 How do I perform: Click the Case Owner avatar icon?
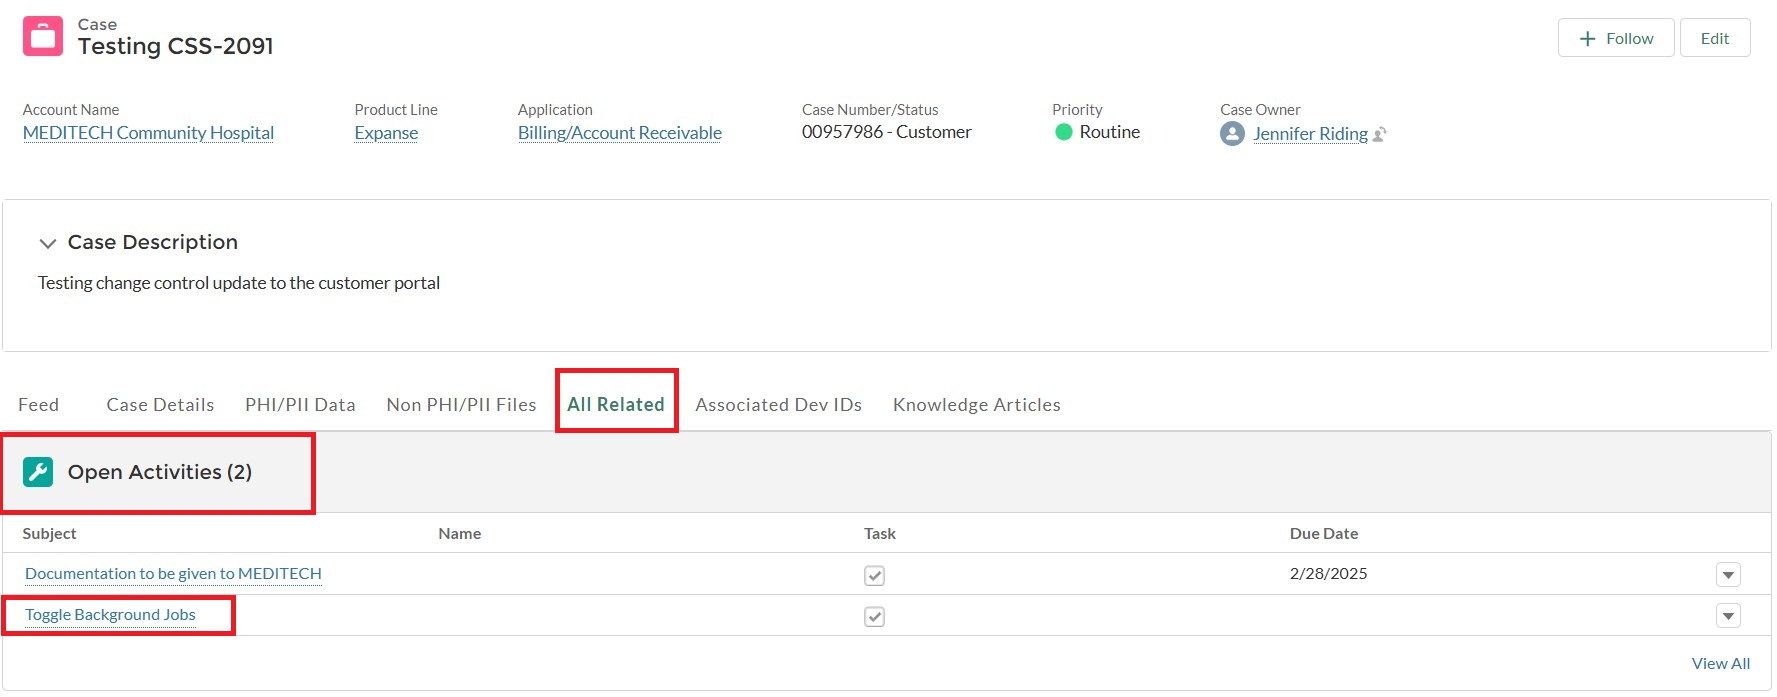pos(1232,133)
